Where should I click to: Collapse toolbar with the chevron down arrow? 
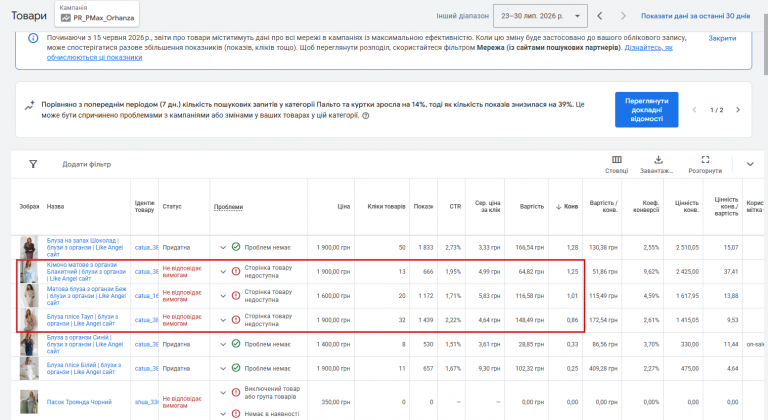750,164
